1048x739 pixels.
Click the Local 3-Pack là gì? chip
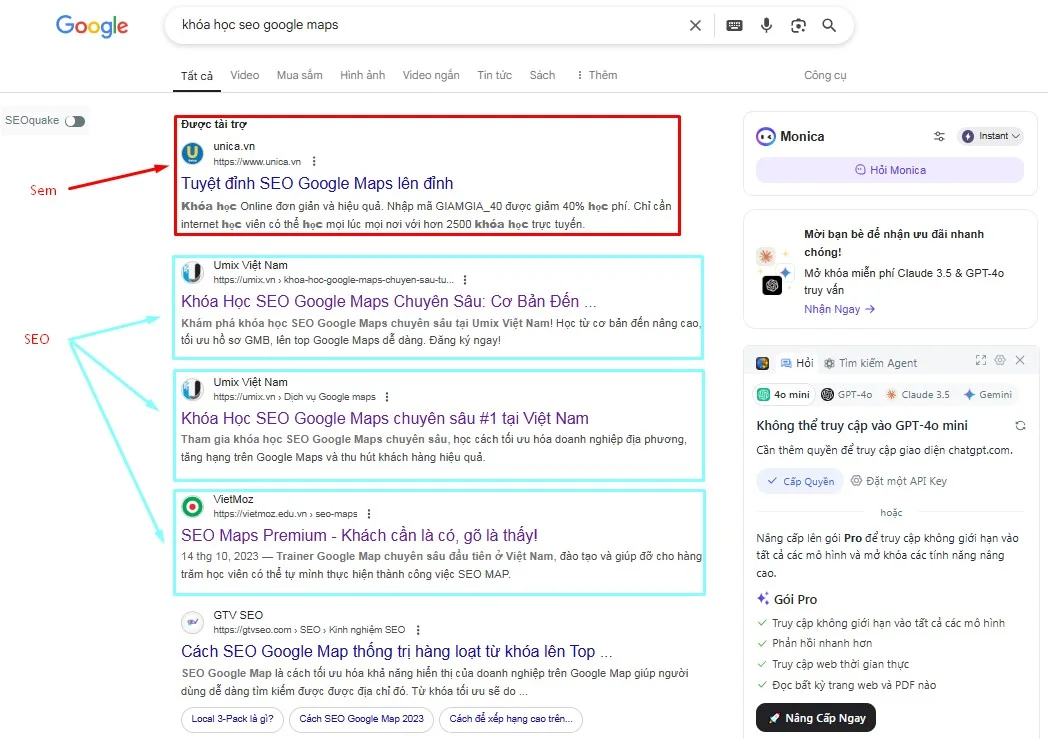point(233,719)
